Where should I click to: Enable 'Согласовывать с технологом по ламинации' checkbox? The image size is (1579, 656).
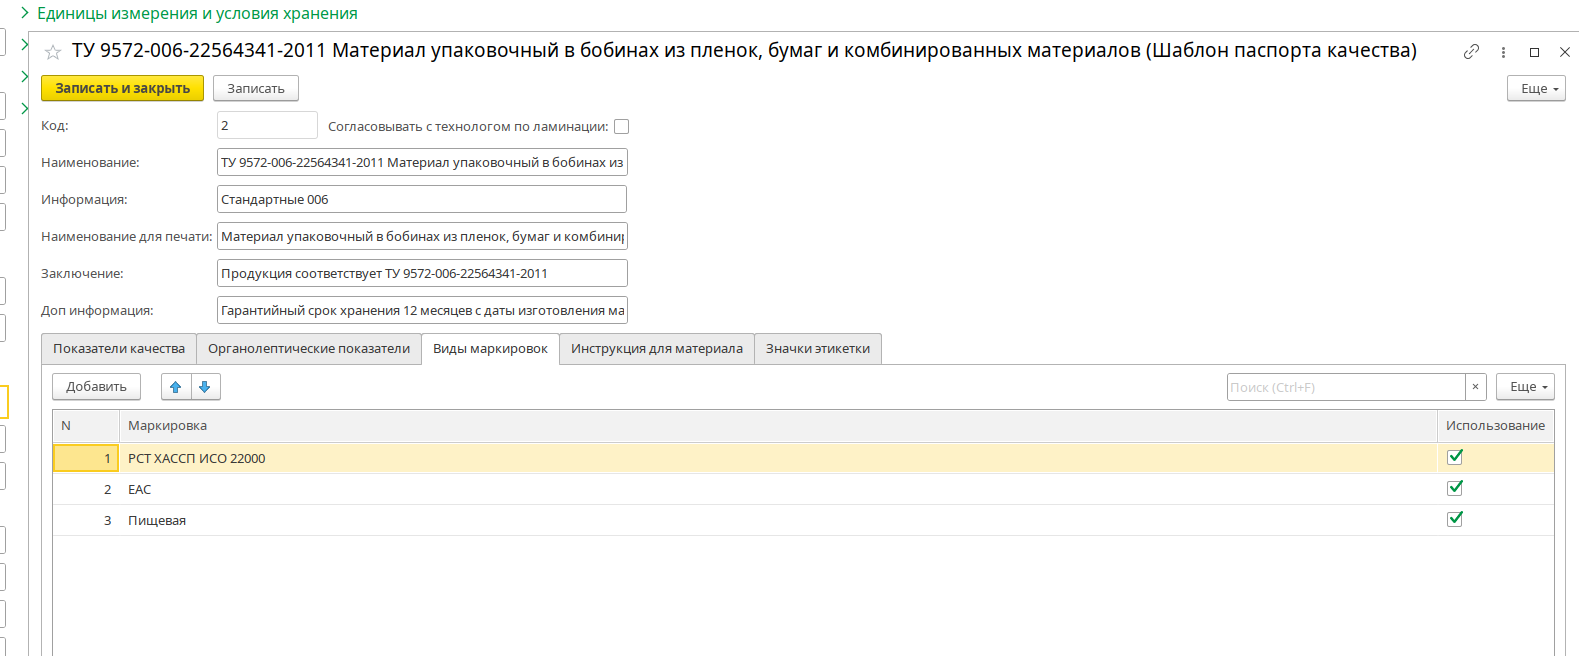(x=621, y=127)
